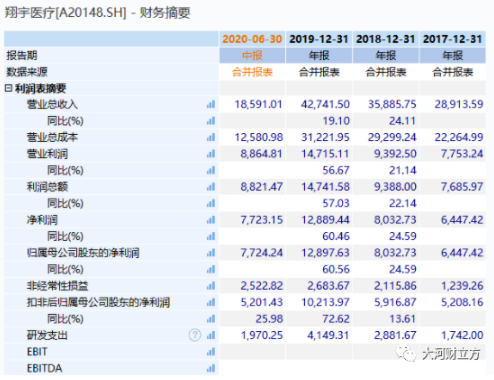The image size is (494, 380).
Task: Click parent net profit value 12,897.63
Action: [x=325, y=253]
